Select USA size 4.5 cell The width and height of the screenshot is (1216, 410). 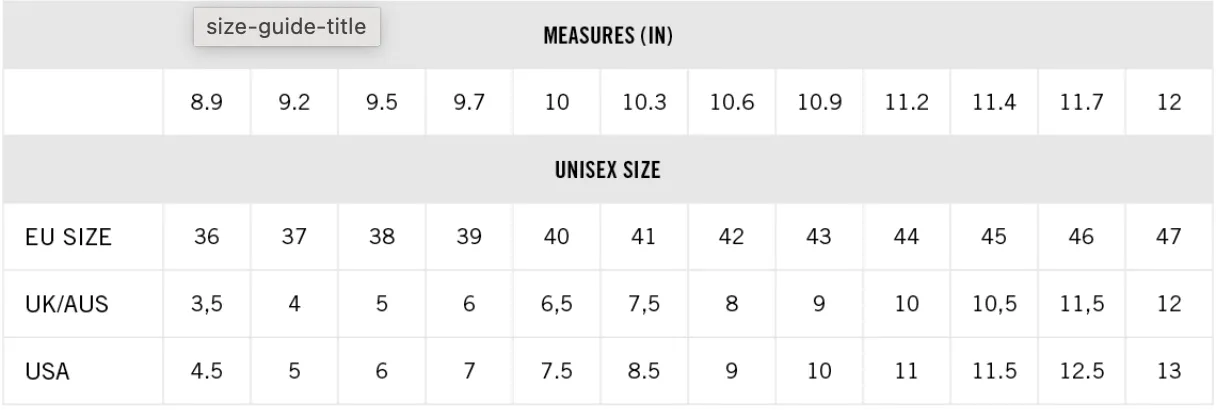tap(207, 371)
